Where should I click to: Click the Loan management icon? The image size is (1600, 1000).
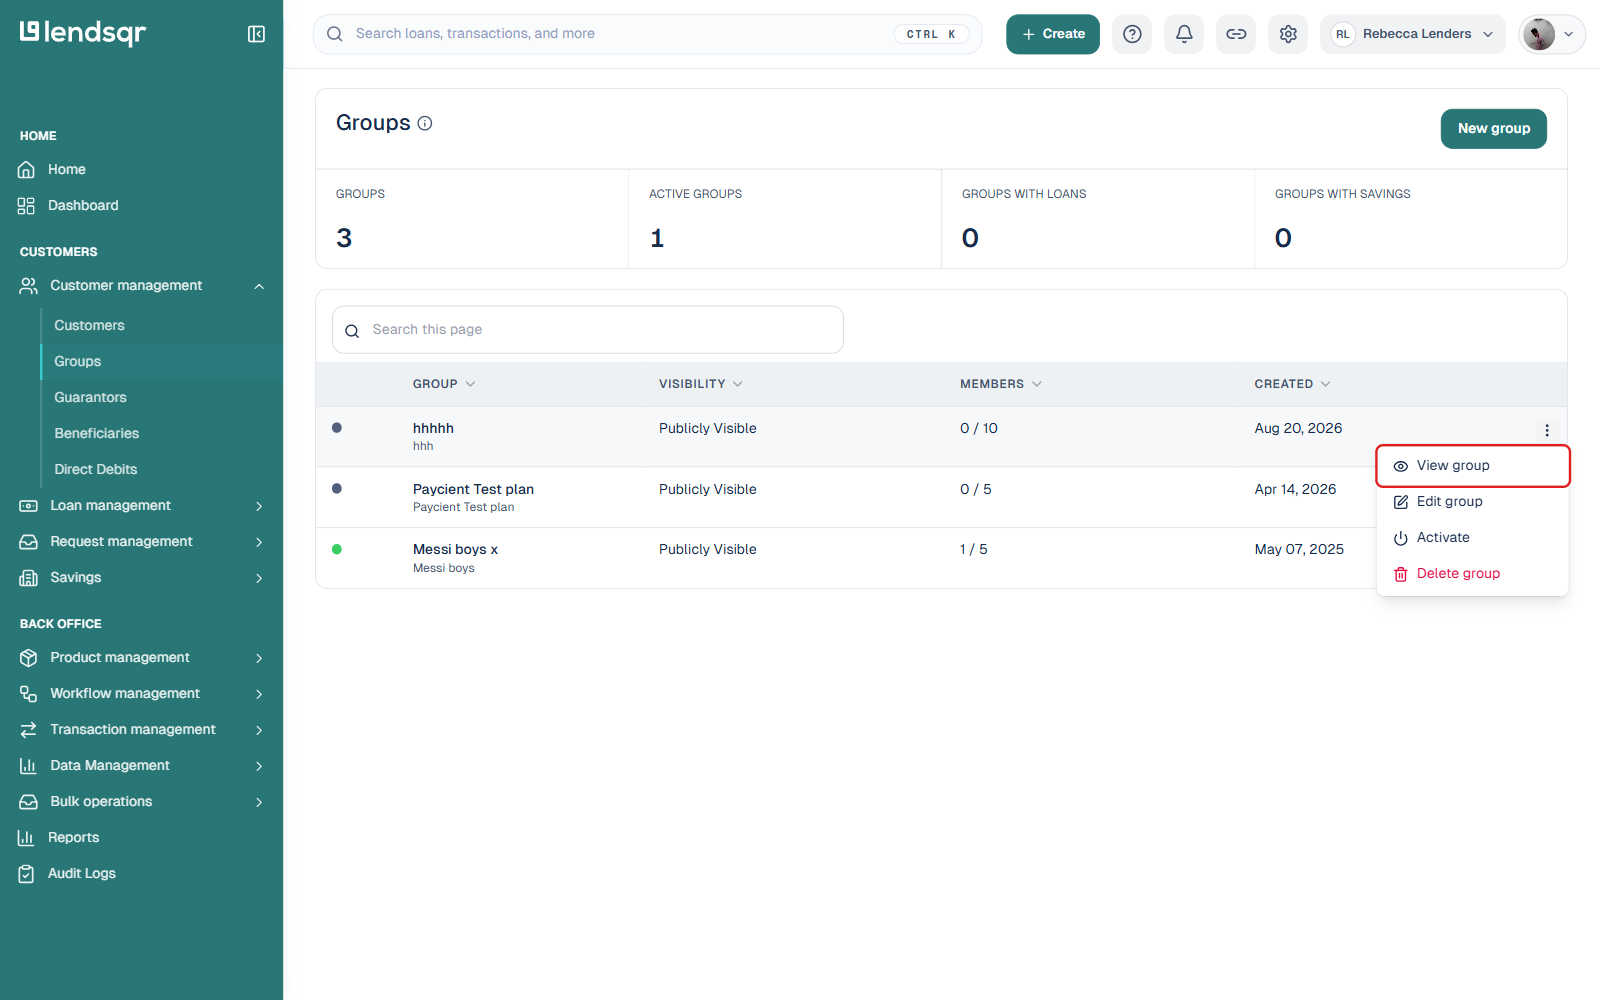pyautogui.click(x=28, y=506)
